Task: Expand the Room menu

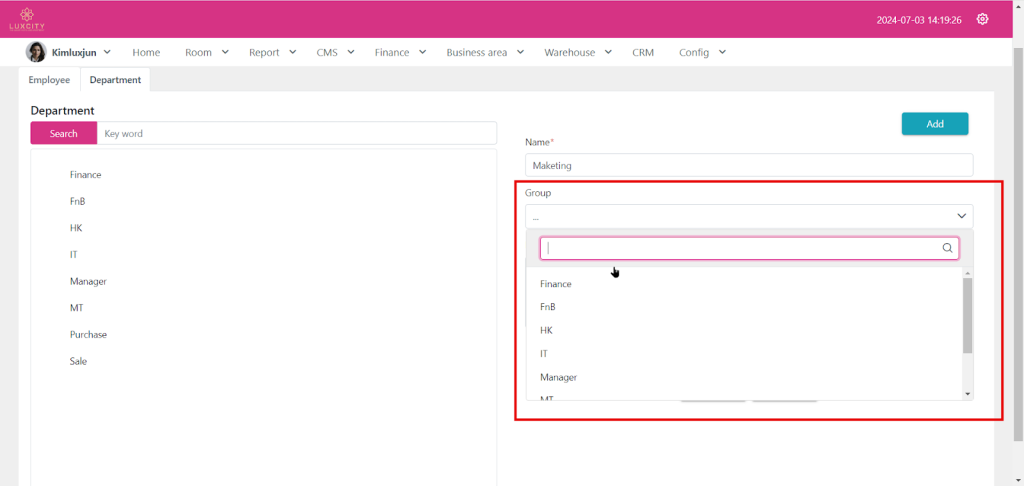Action: tap(207, 52)
